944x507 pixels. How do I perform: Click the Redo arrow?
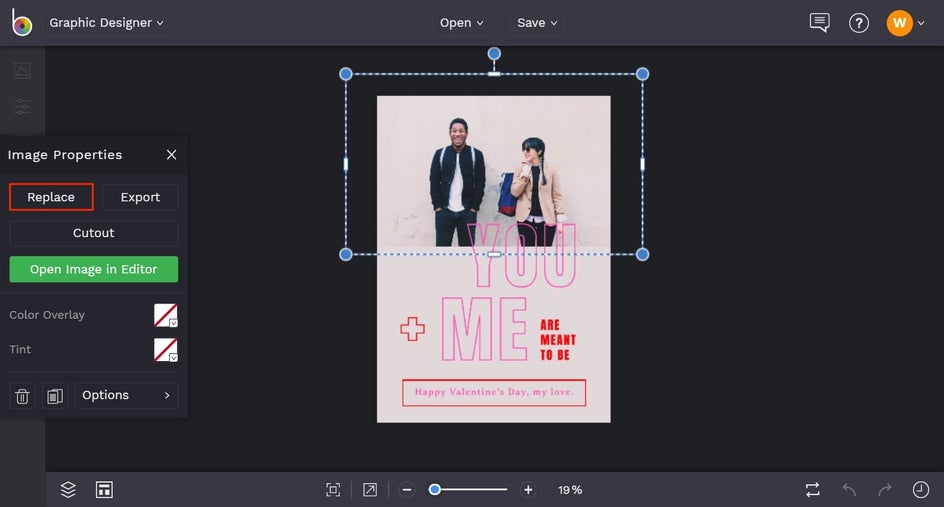click(x=884, y=490)
